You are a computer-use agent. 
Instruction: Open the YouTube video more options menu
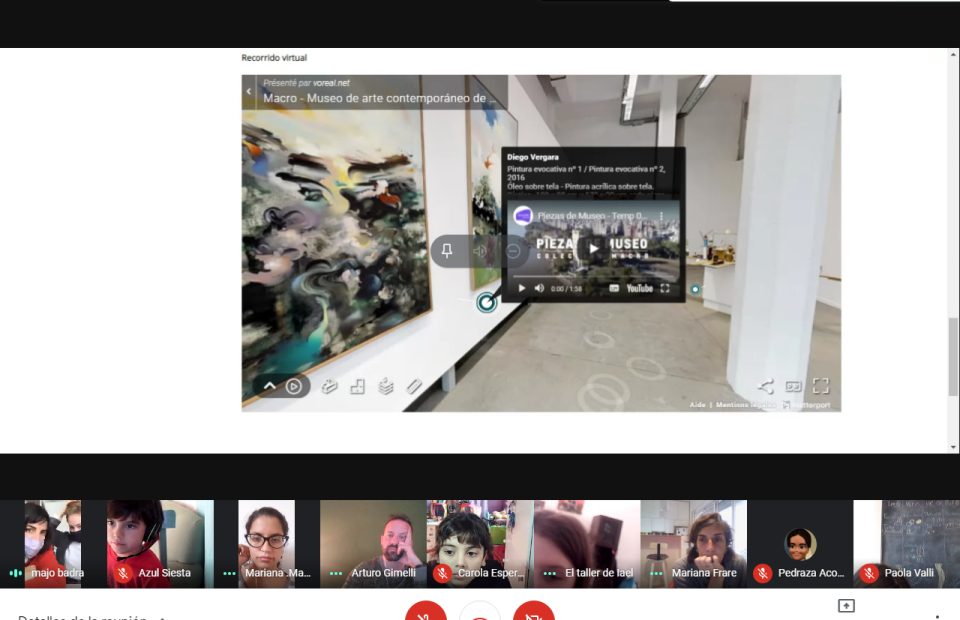[661, 216]
